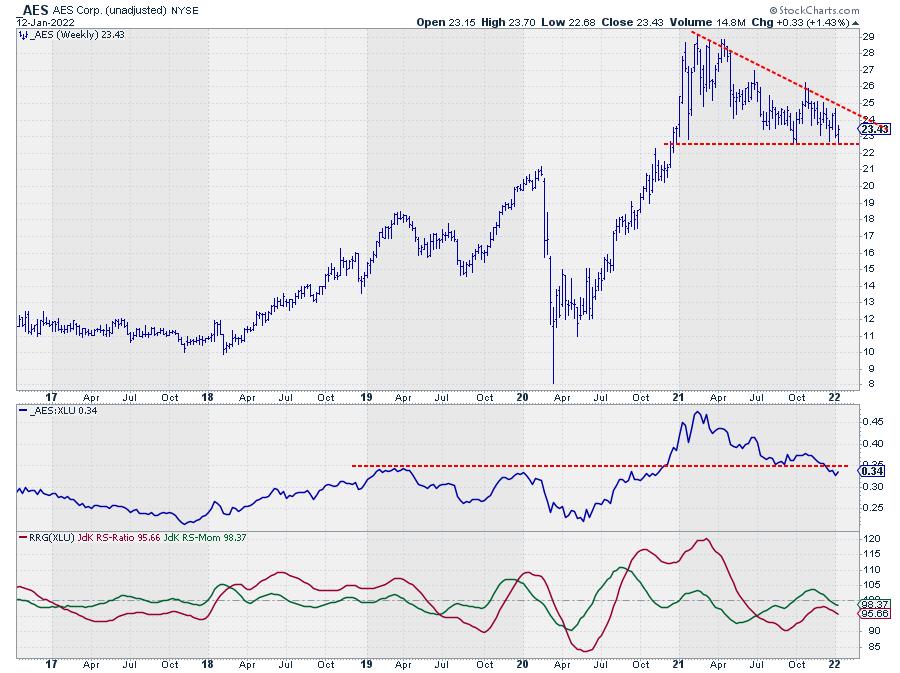Click the bar icon beside _AES (Weekly) legend
The image size is (900, 673).
pyautogui.click(x=22, y=35)
